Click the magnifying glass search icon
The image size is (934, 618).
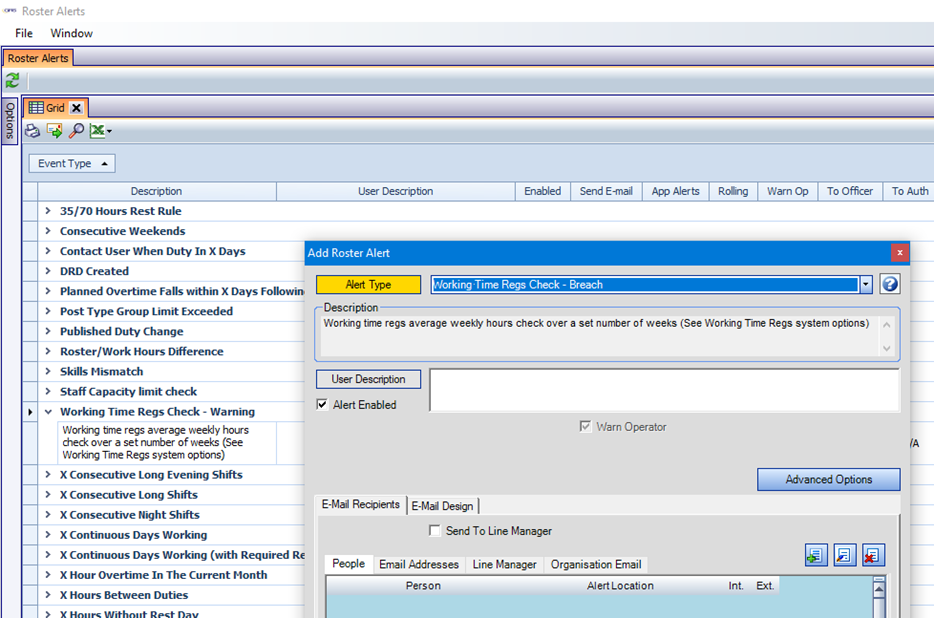pyautogui.click(x=76, y=131)
